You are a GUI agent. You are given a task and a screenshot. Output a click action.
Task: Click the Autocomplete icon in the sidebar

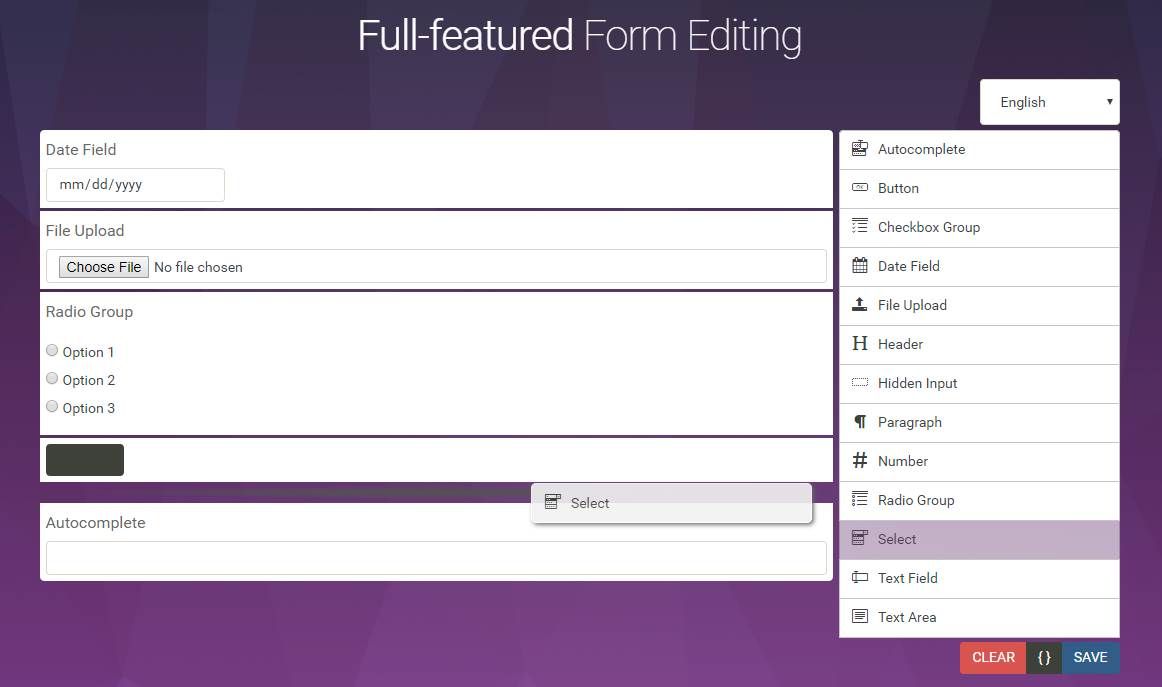coord(859,149)
